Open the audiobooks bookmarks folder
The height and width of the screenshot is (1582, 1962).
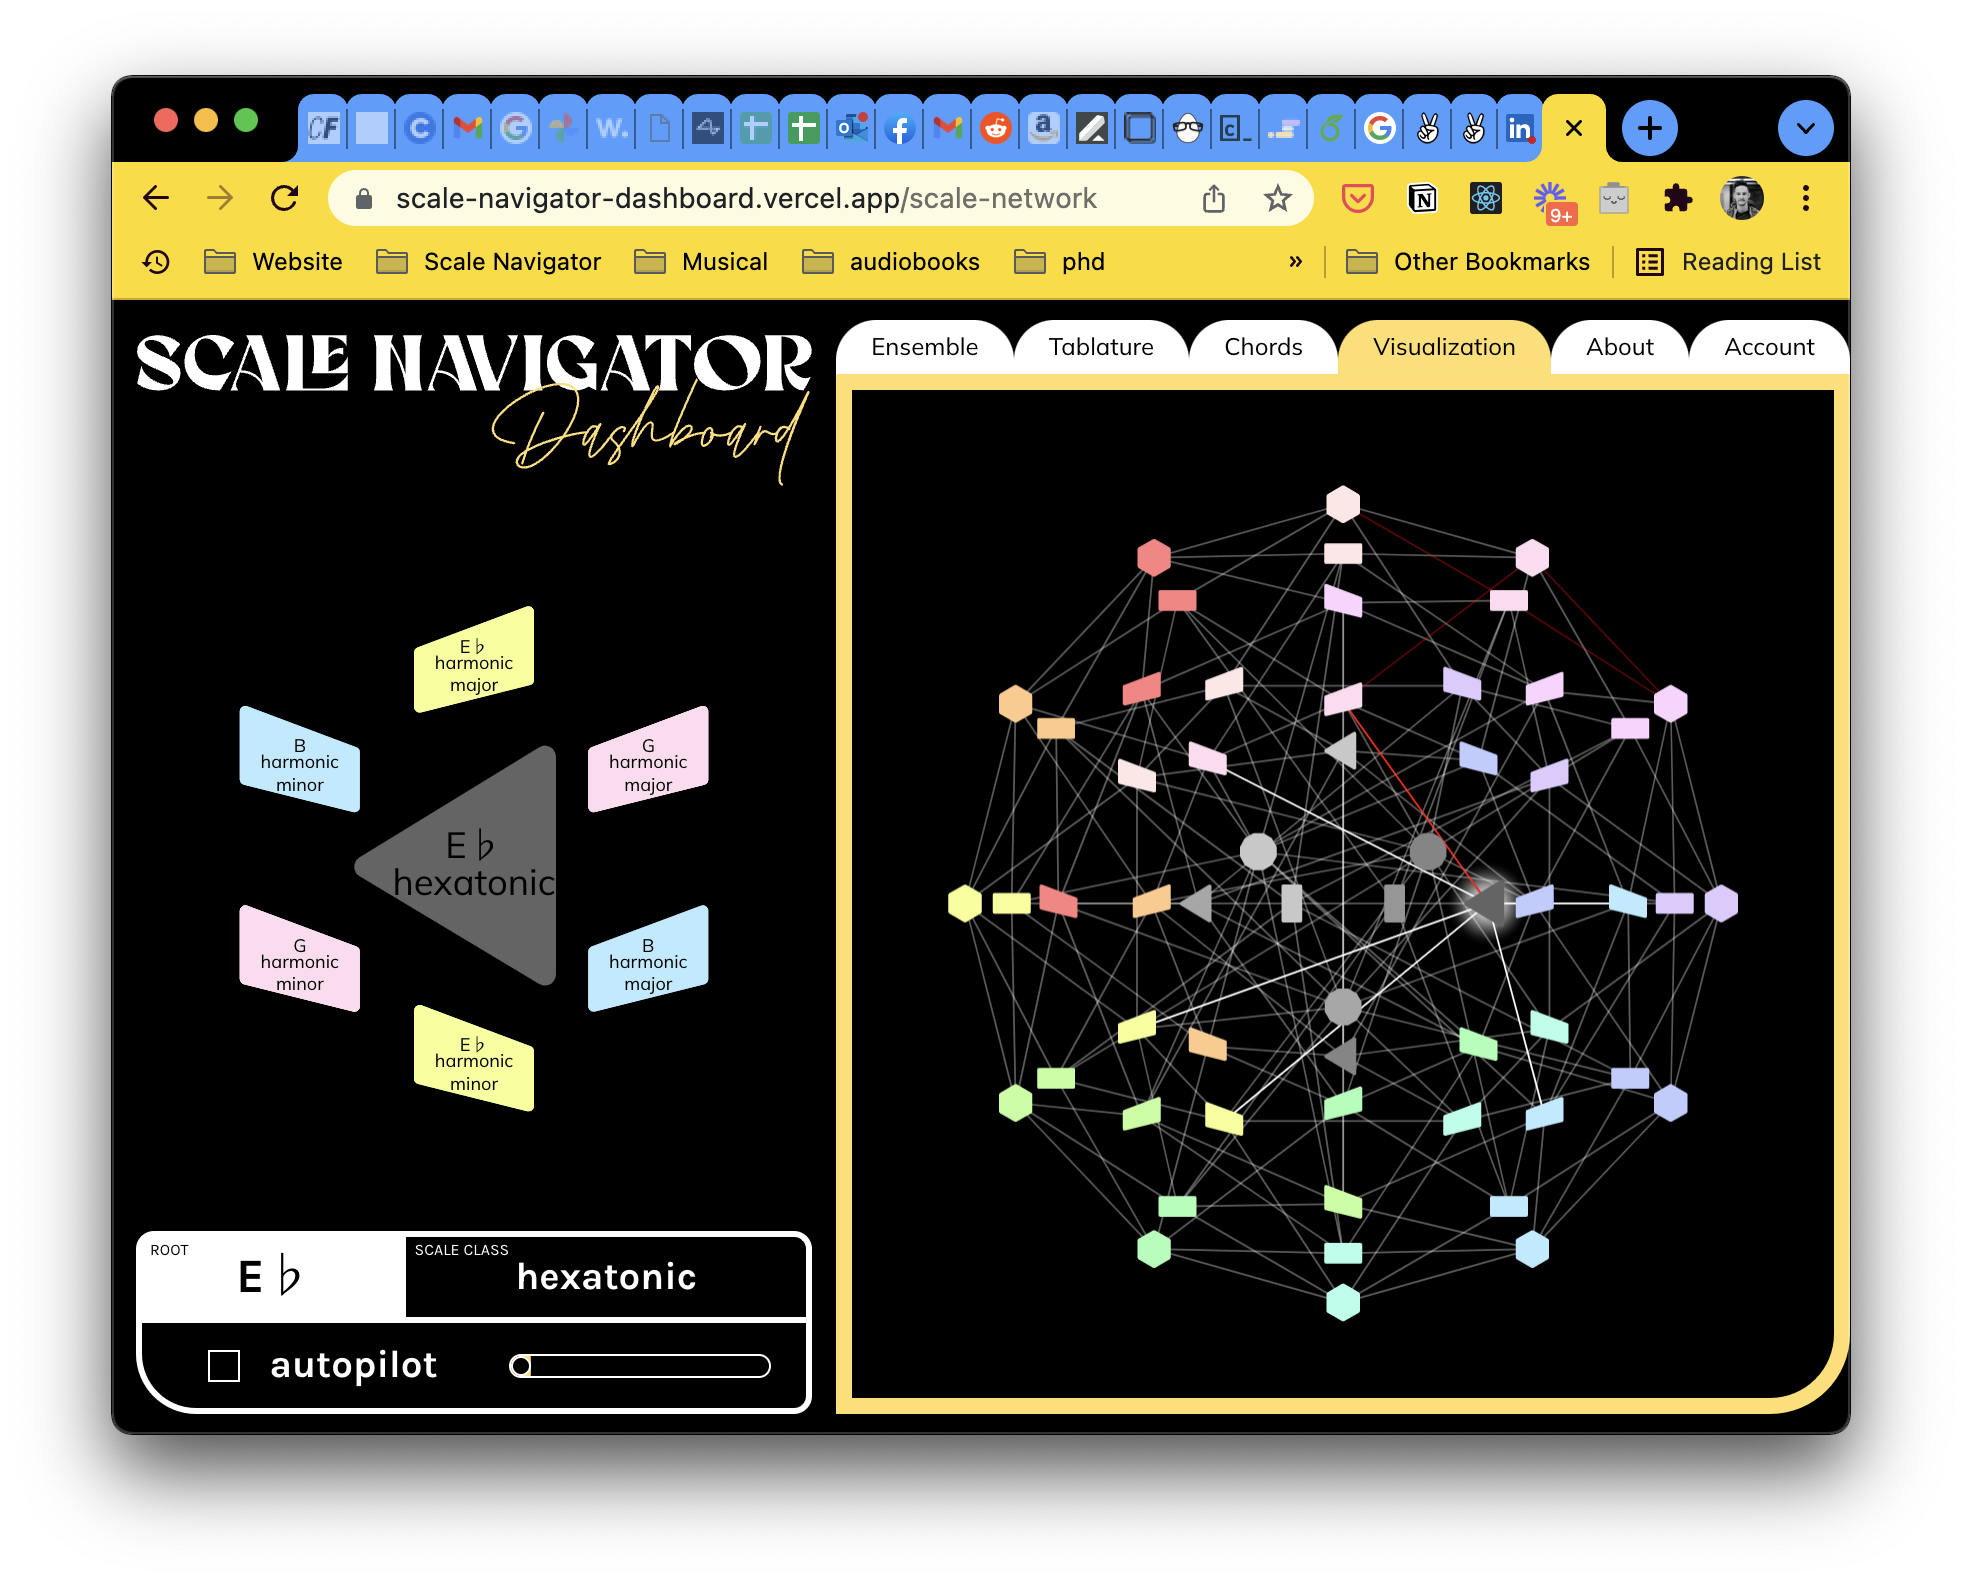(891, 262)
